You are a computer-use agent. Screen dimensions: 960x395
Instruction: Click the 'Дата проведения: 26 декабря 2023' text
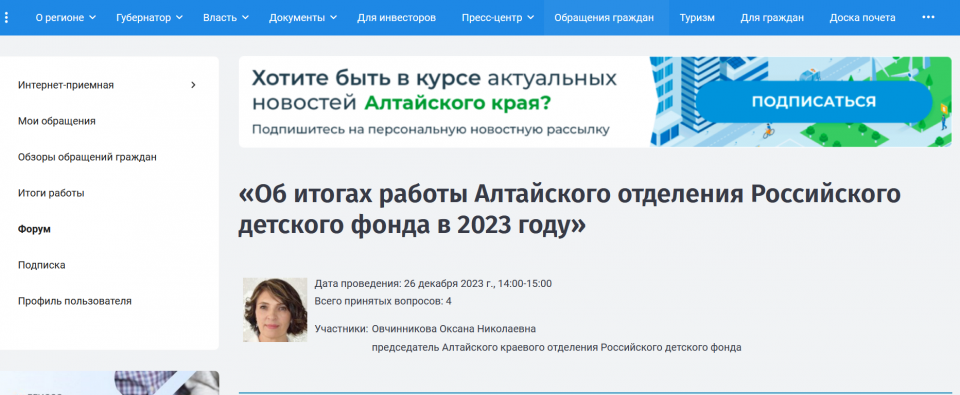point(433,284)
